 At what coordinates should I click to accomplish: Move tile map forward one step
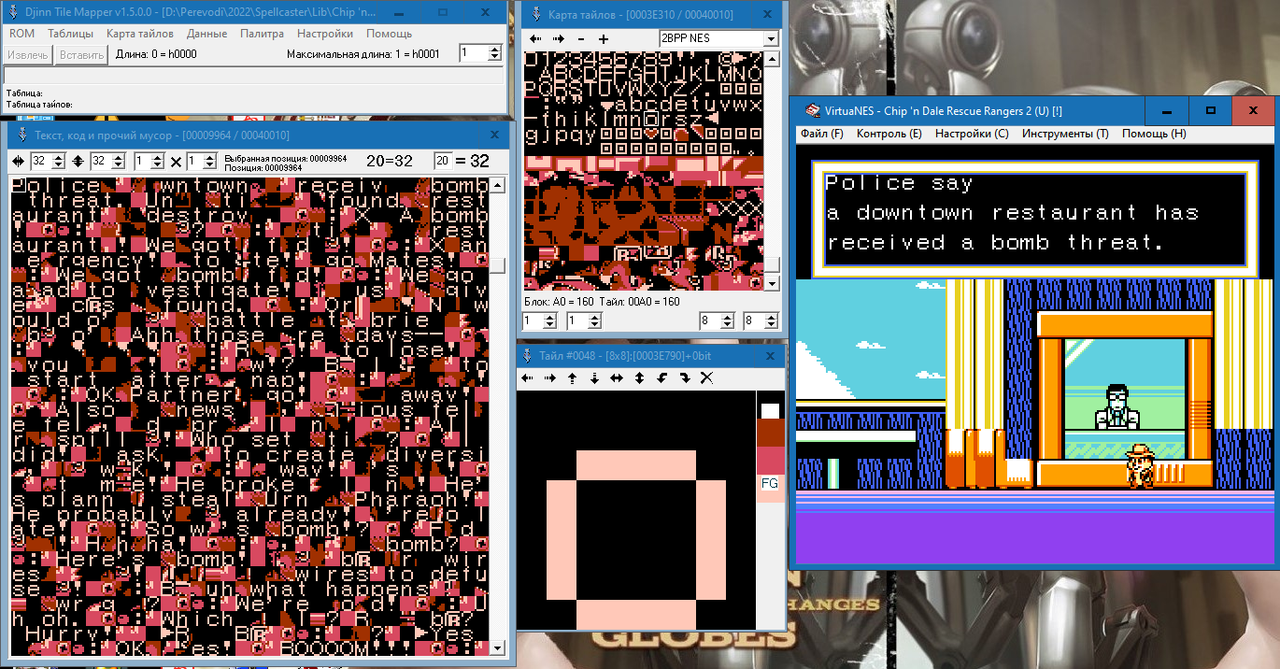coord(557,39)
